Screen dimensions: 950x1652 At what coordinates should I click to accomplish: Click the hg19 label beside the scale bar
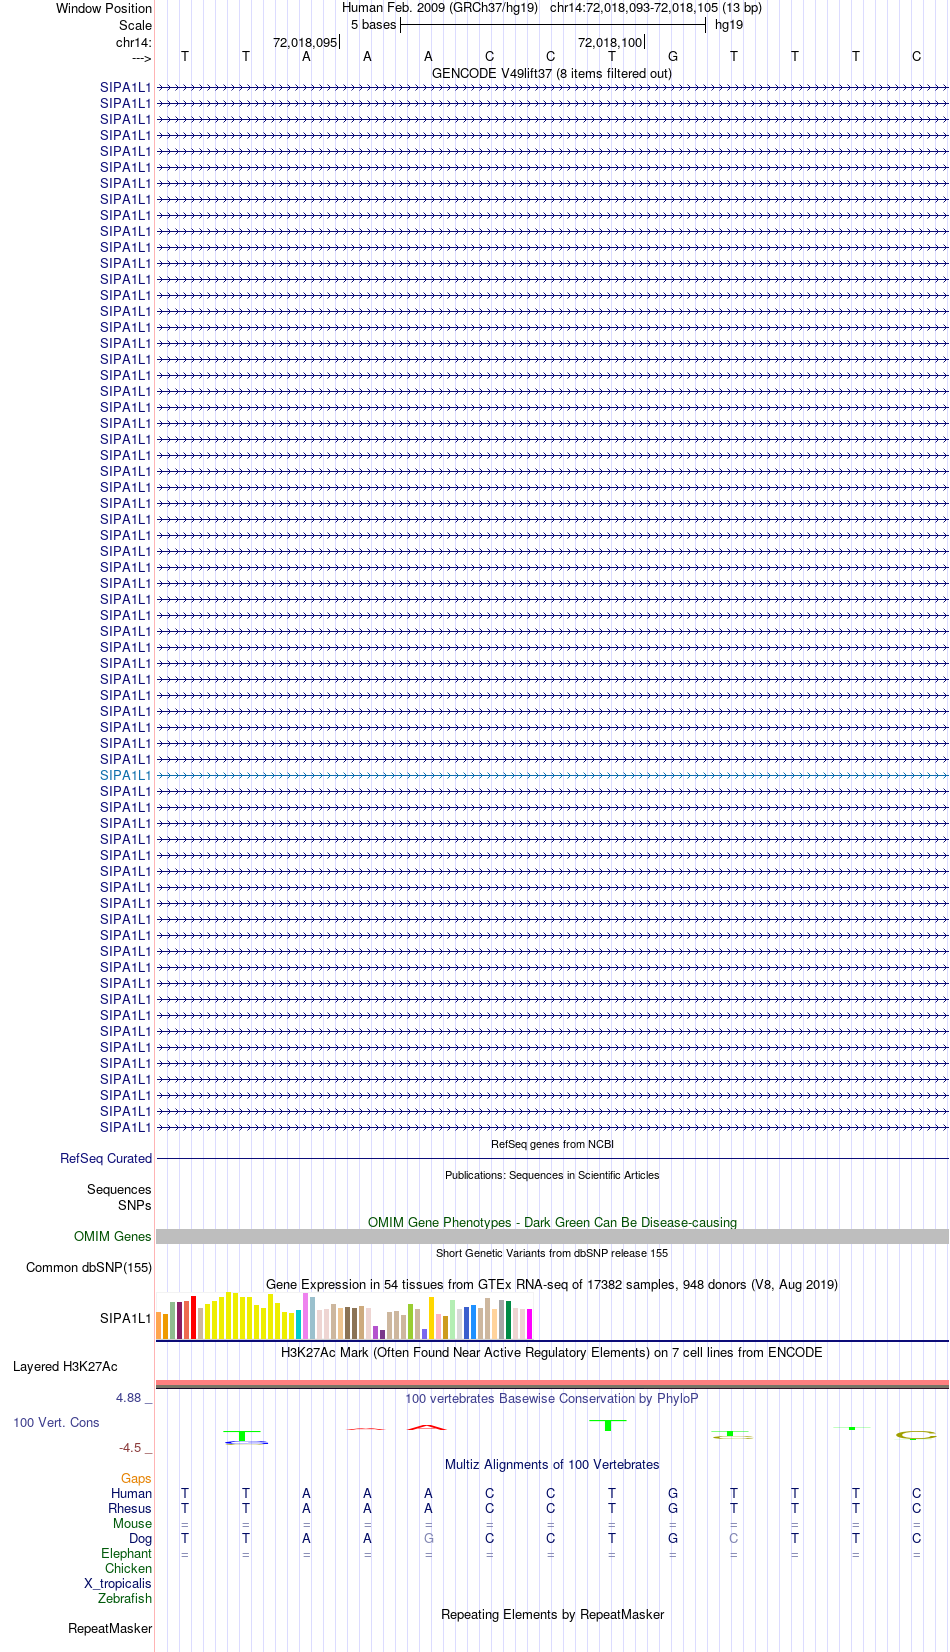tap(729, 25)
